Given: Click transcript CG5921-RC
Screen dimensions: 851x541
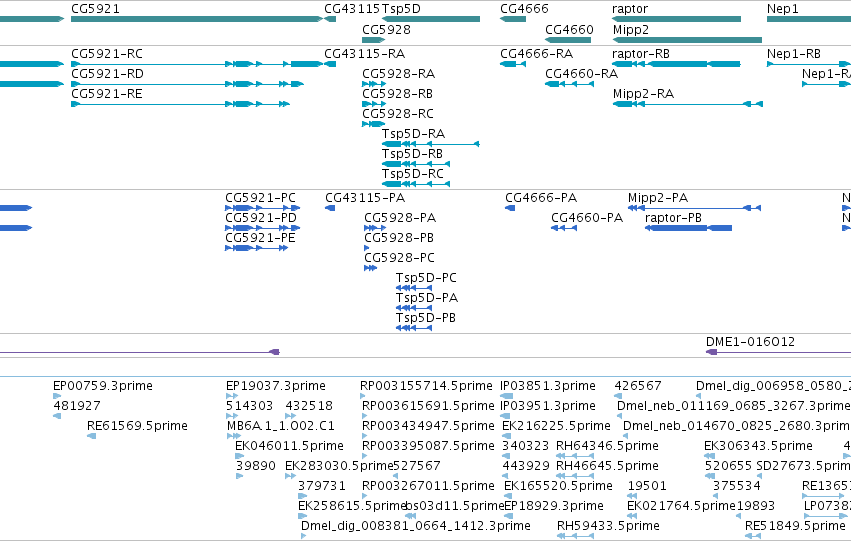Looking at the screenshot, I should tap(197, 64).
